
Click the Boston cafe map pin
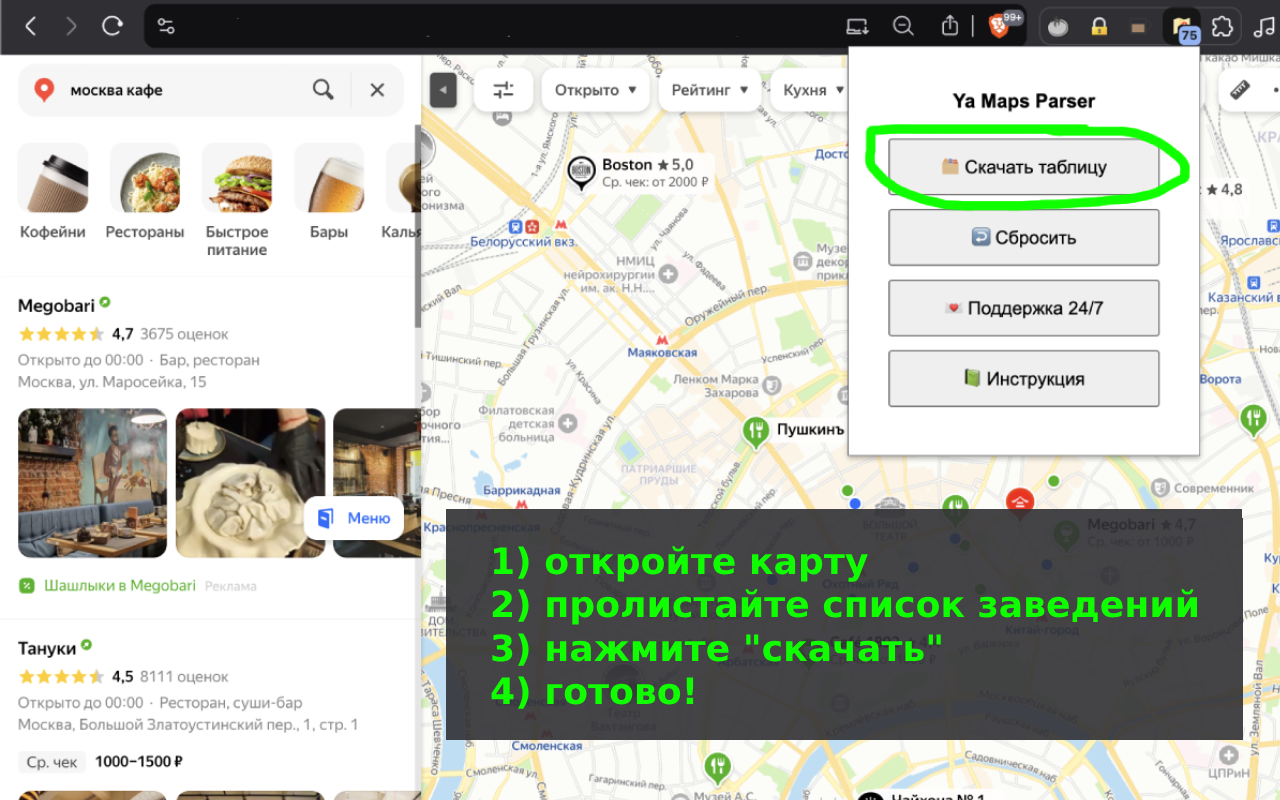click(x=581, y=173)
